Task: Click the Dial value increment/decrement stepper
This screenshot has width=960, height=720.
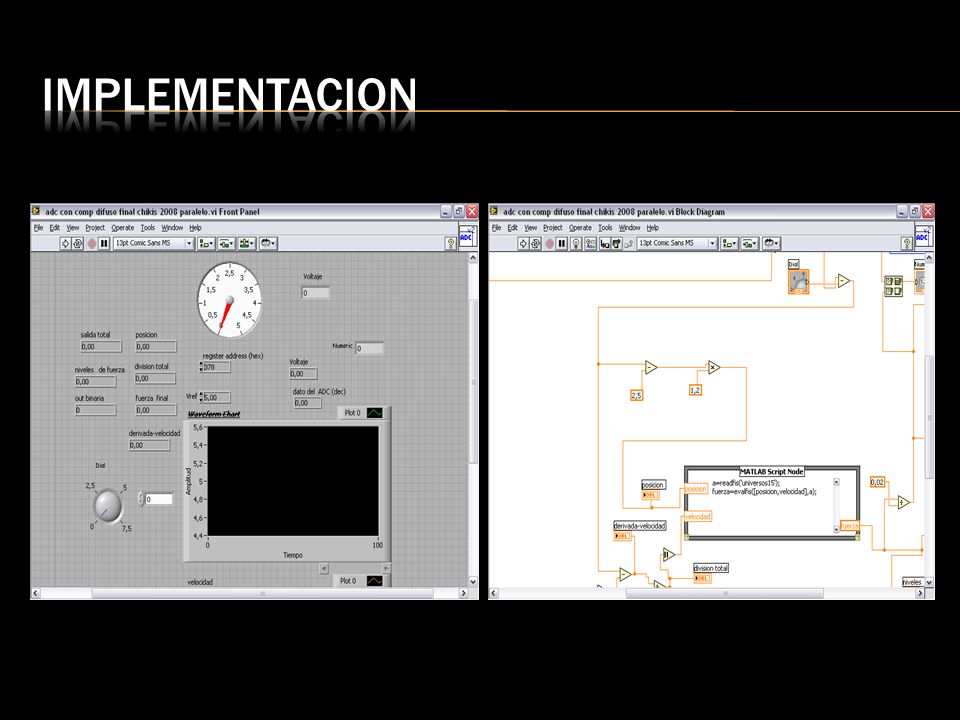Action: 141,499
